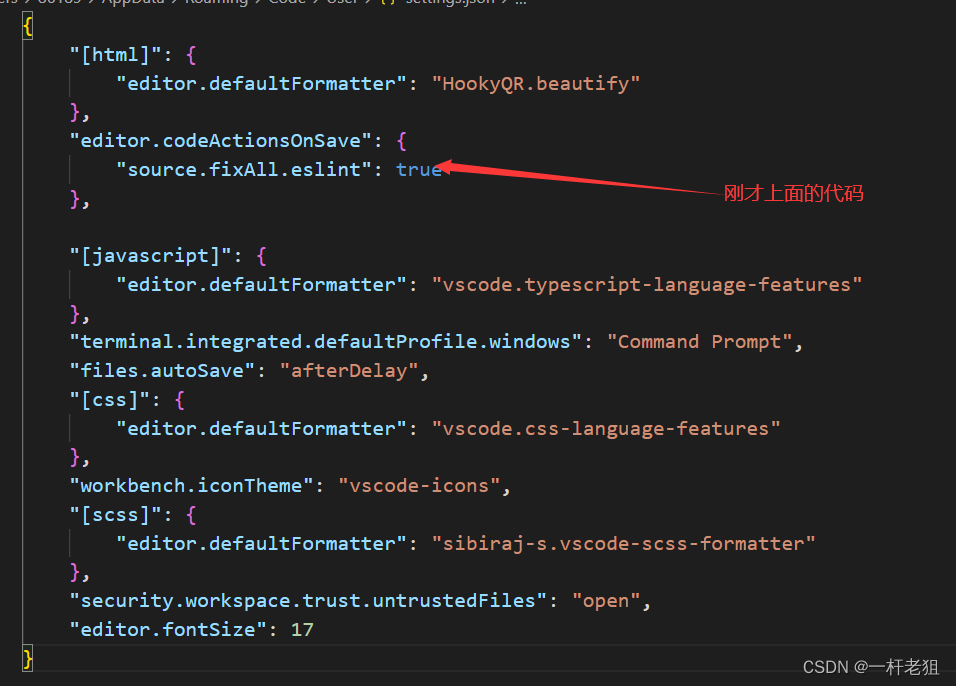Click the "editor.fontSize" key
Image resolution: width=956 pixels, height=686 pixels.
[168, 630]
